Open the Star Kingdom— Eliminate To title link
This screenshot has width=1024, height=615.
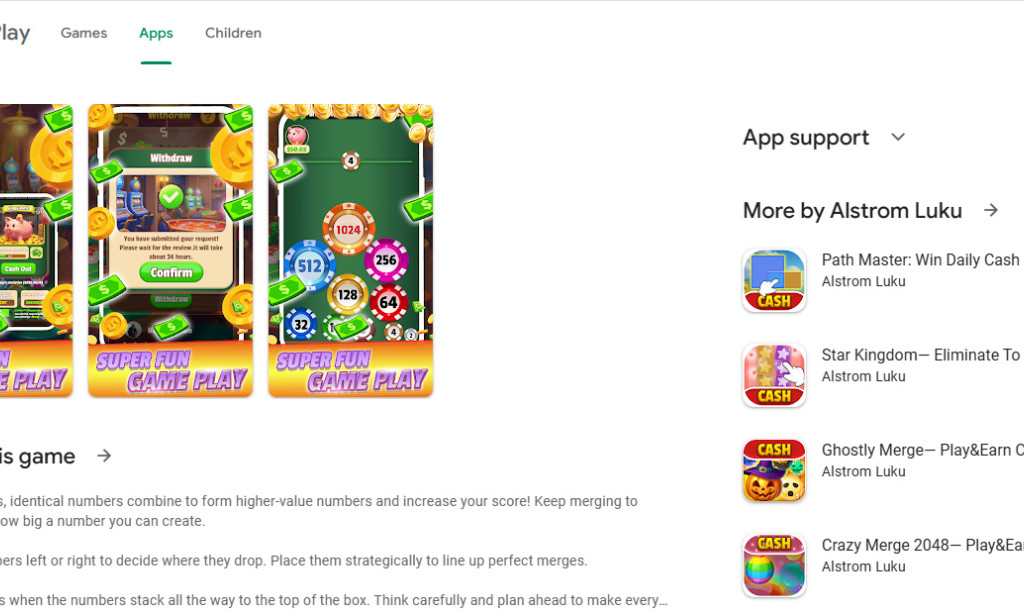pos(921,355)
